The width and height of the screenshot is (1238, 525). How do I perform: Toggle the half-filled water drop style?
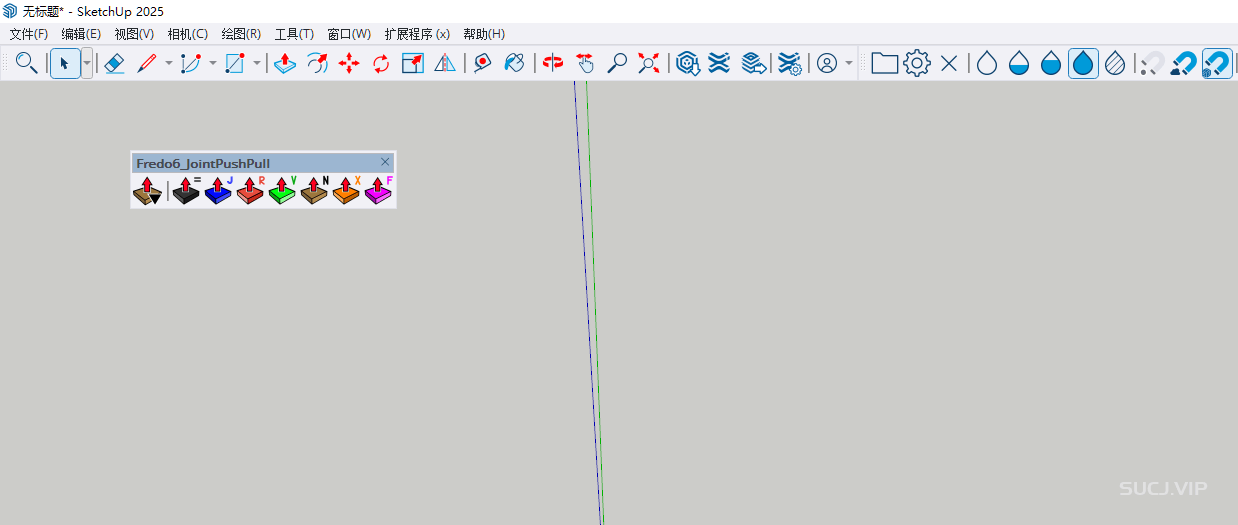(x=1019, y=63)
